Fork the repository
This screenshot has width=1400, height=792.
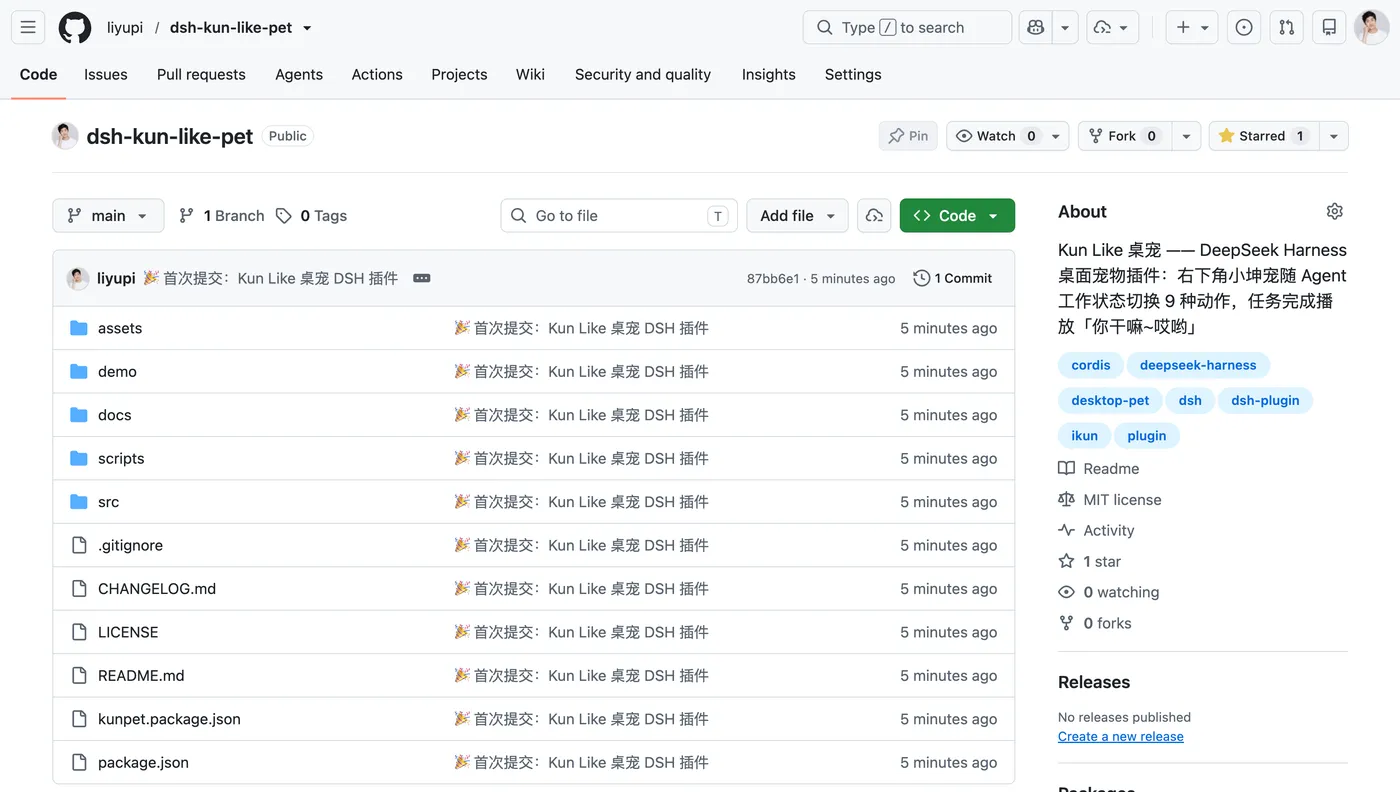pyautogui.click(x=1124, y=136)
